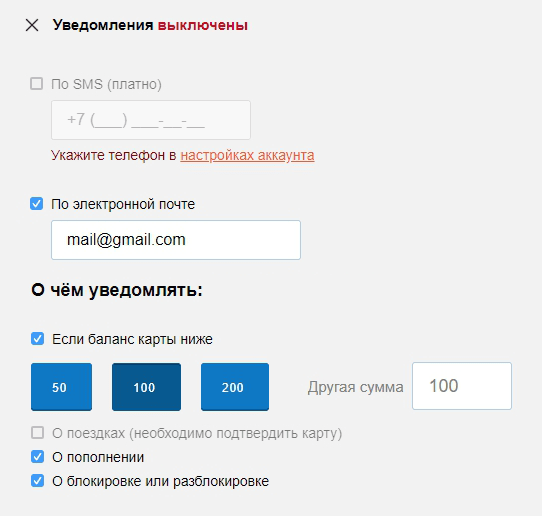The width and height of the screenshot is (542, 516).
Task: Click the 'Другая сумма' label text
Action: (x=355, y=387)
